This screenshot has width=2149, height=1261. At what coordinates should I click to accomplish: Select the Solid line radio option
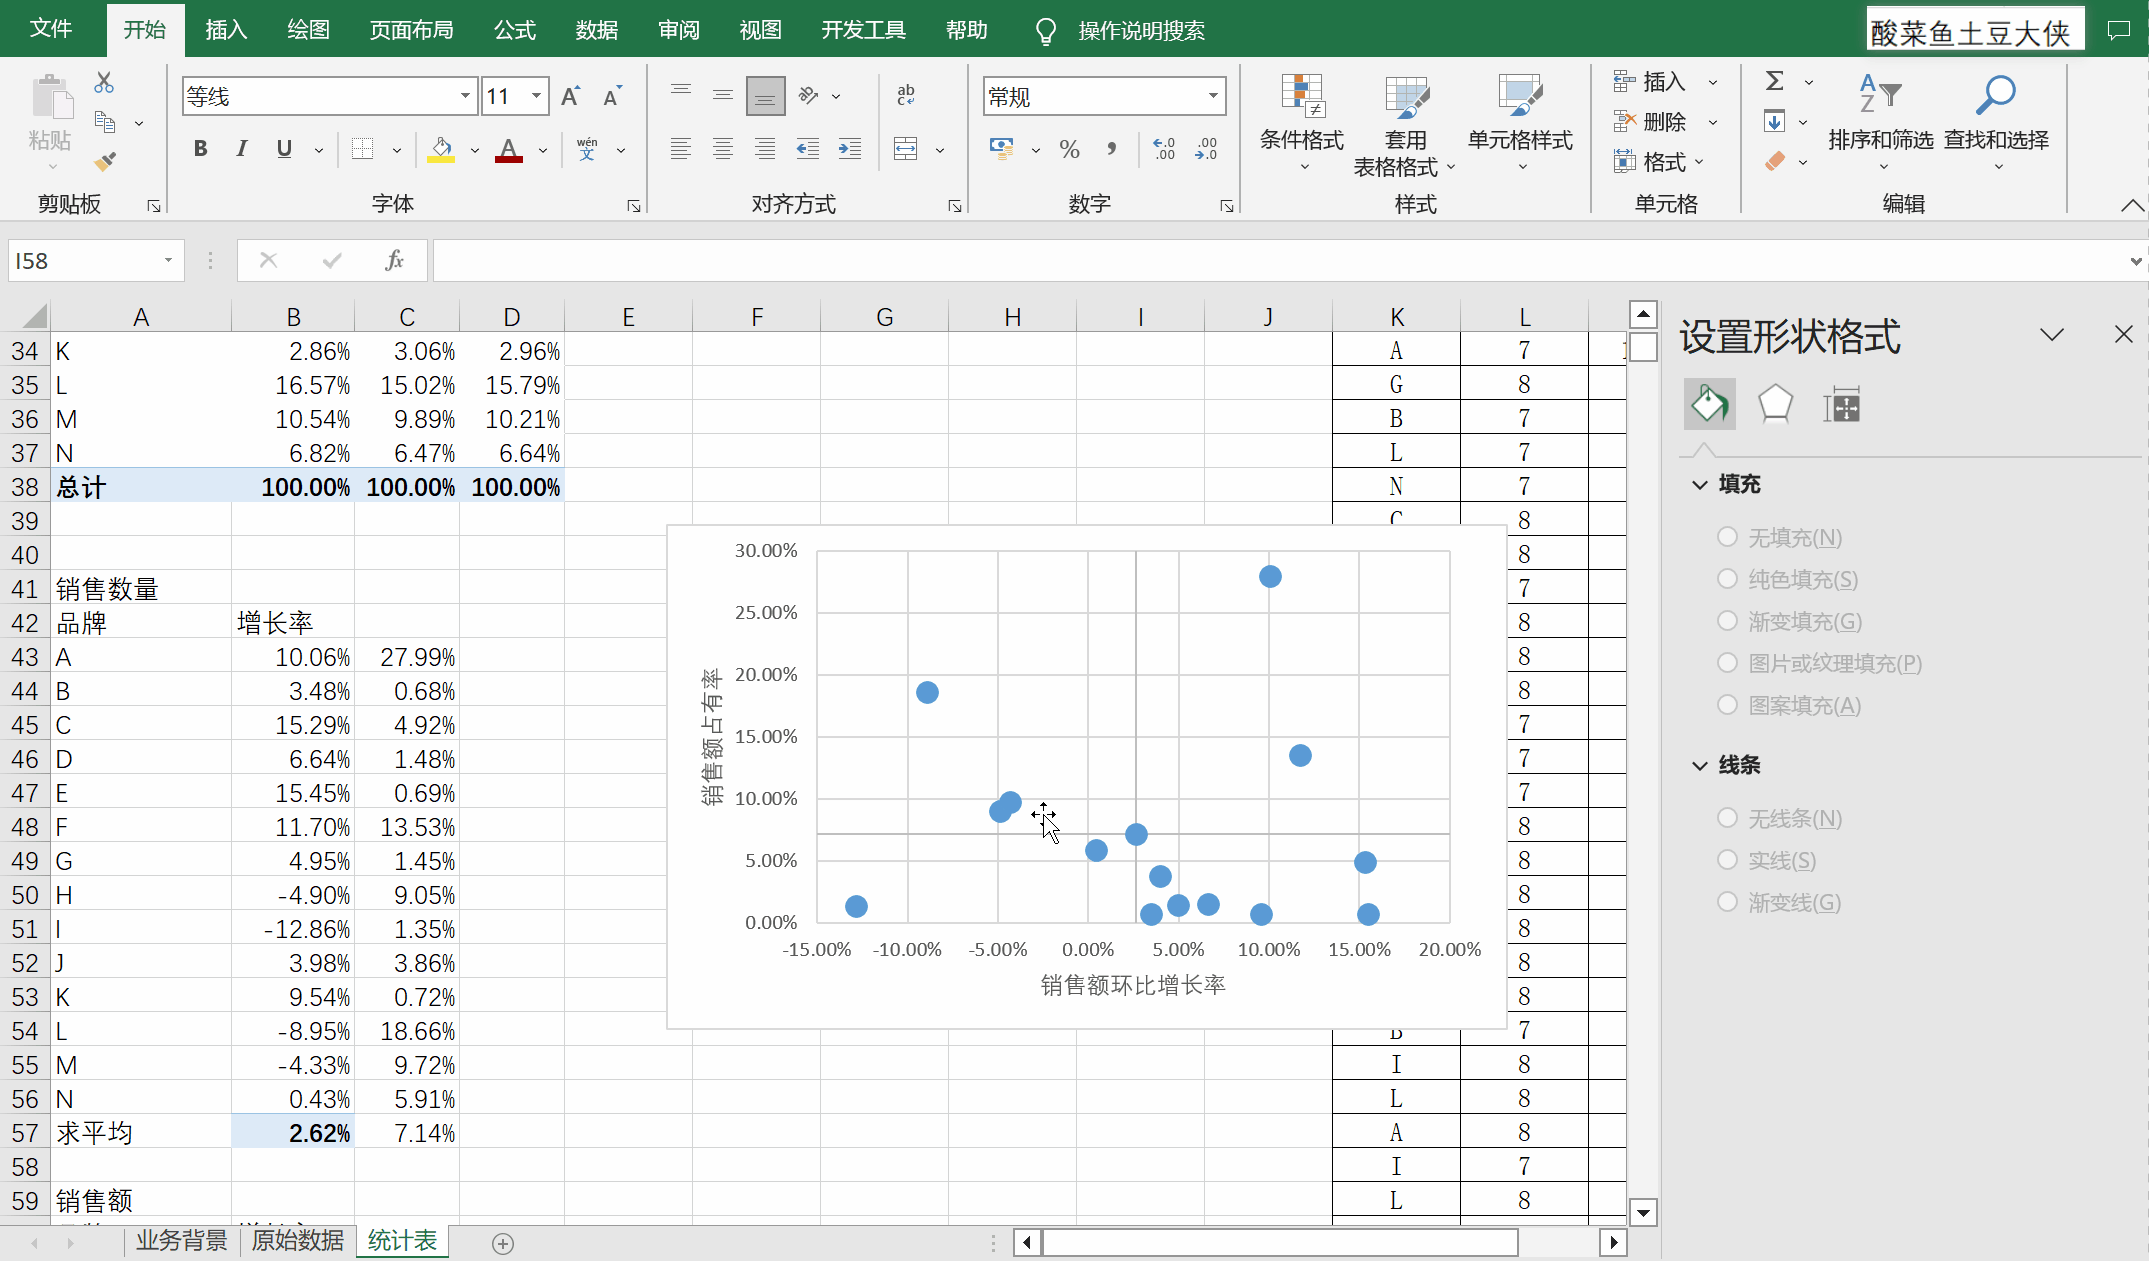(x=1727, y=860)
